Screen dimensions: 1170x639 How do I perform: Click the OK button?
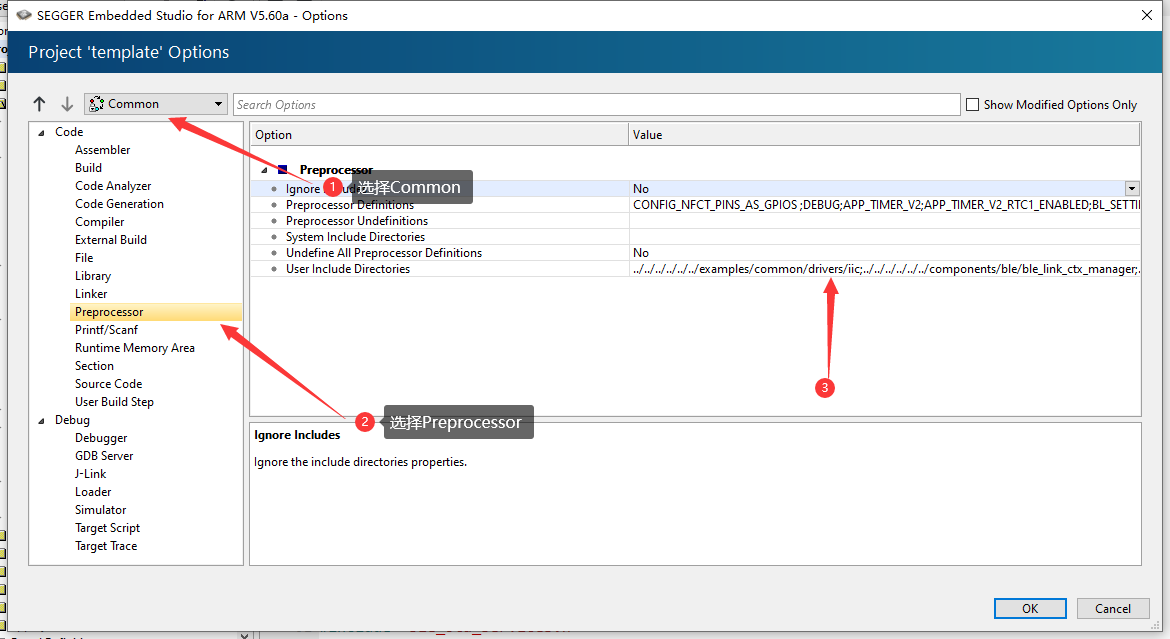pos(1030,608)
